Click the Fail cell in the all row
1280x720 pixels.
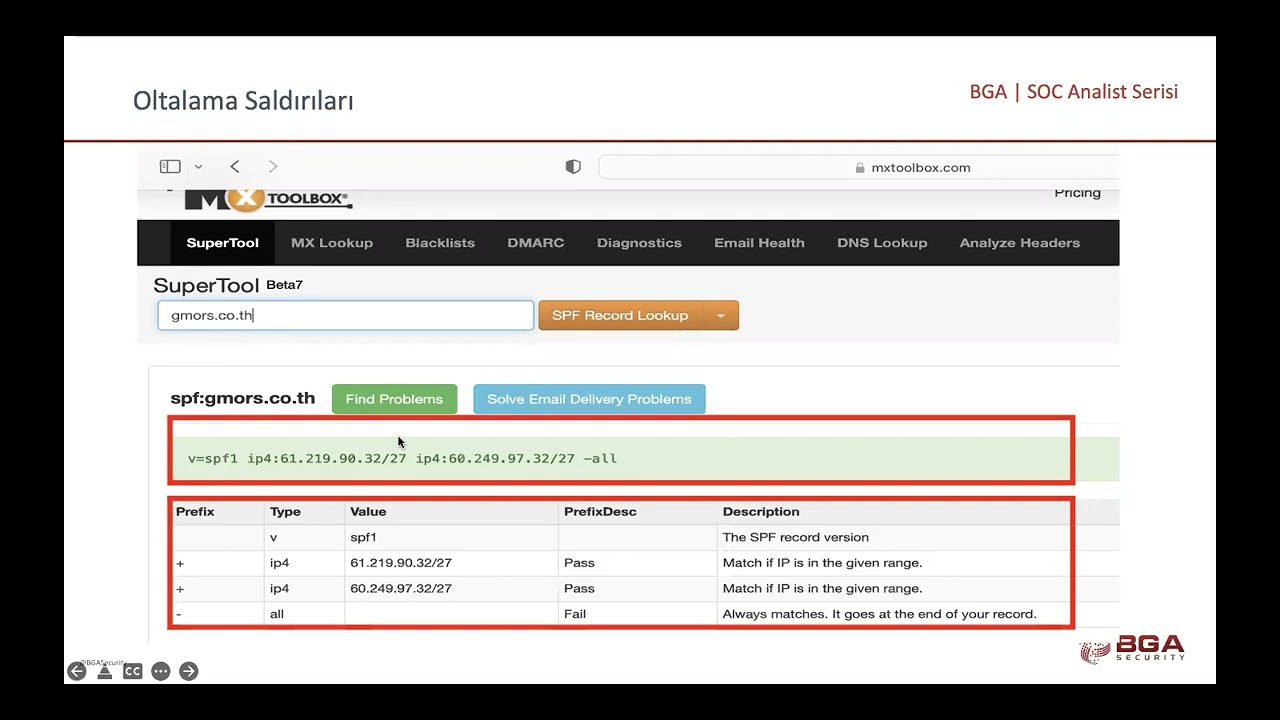point(575,614)
